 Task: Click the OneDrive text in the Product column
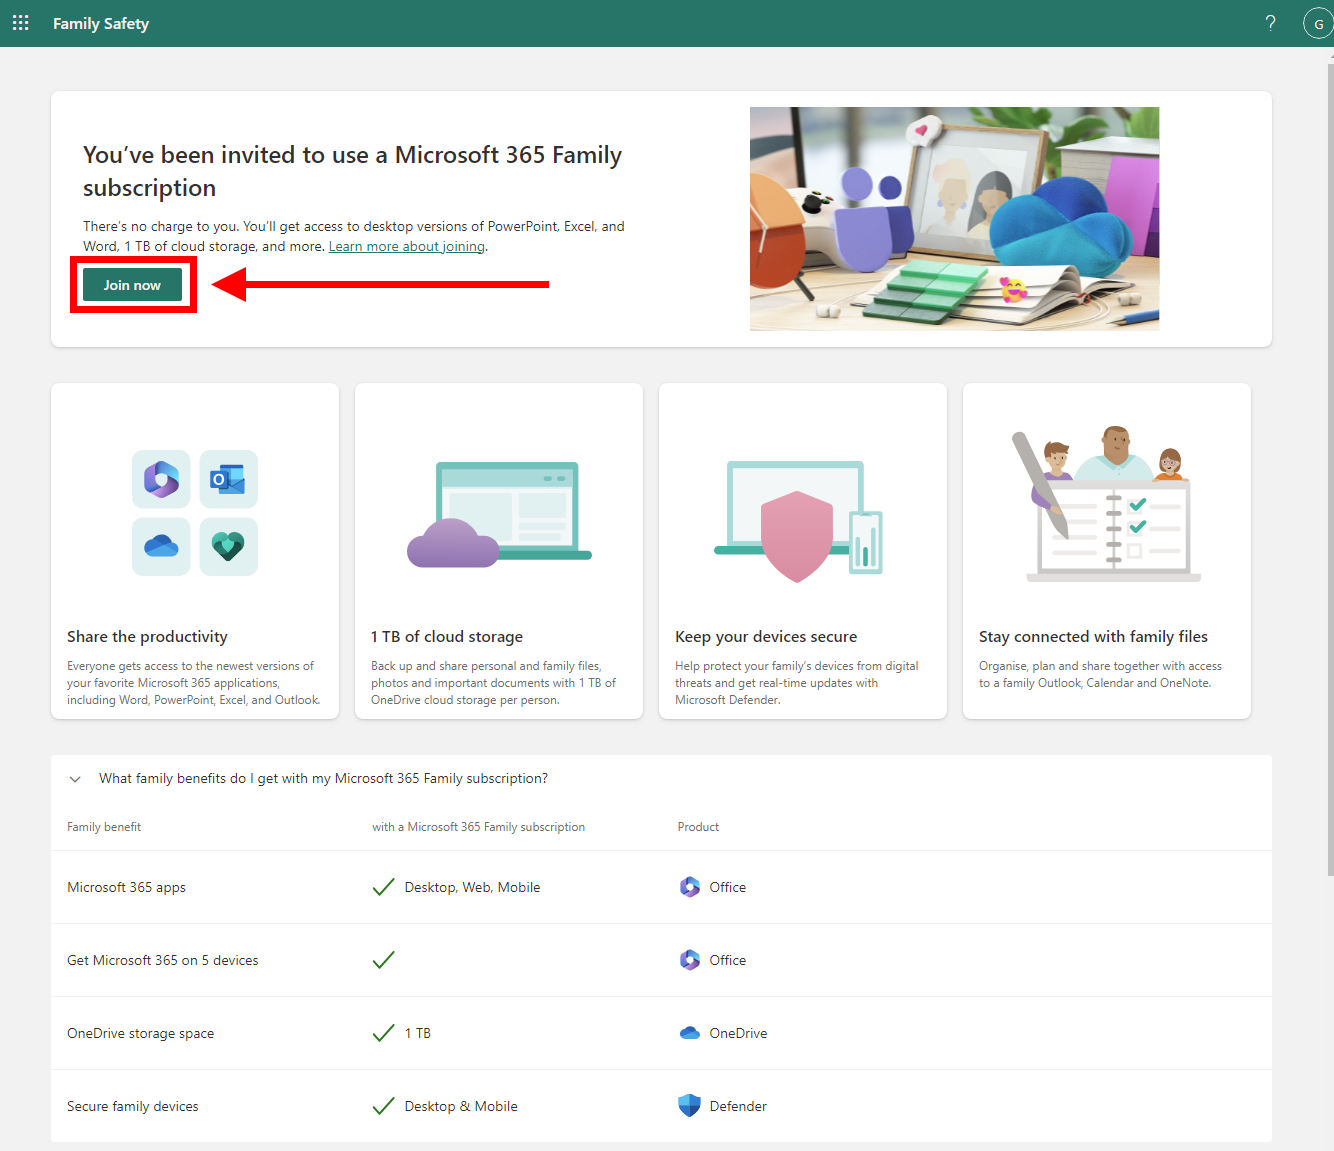pyautogui.click(x=738, y=1033)
